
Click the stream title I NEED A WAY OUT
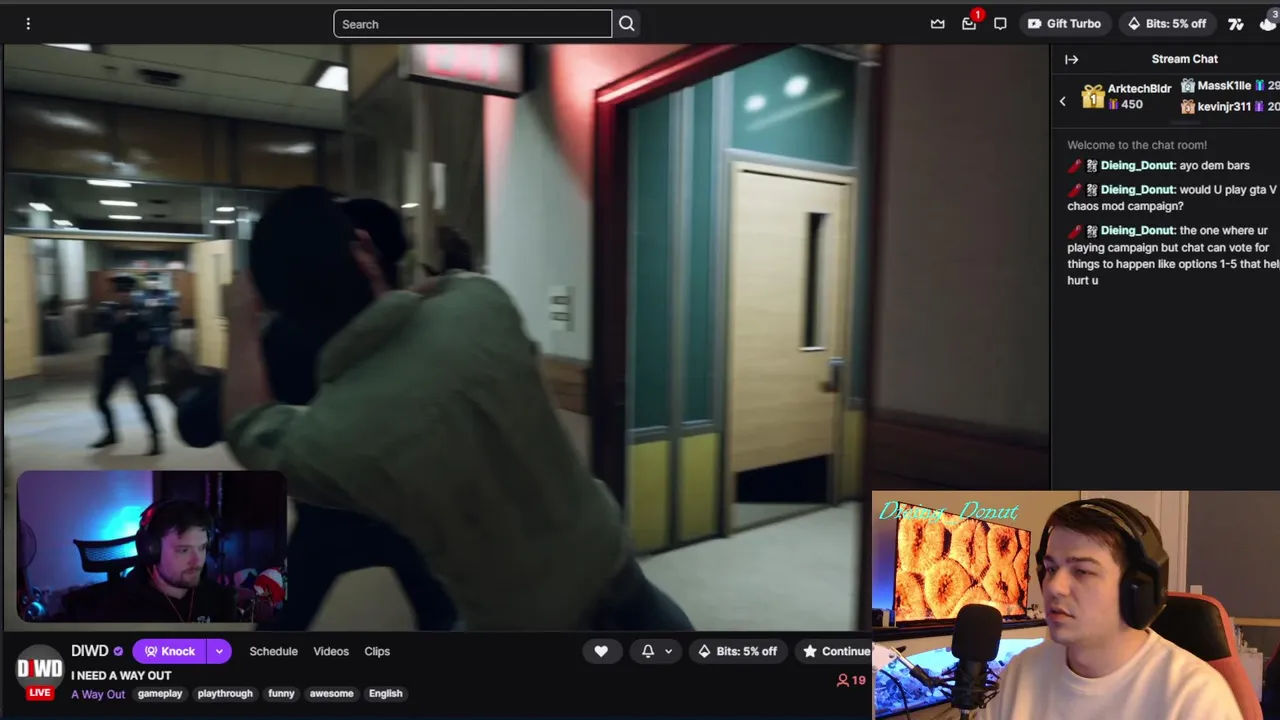click(x=121, y=676)
